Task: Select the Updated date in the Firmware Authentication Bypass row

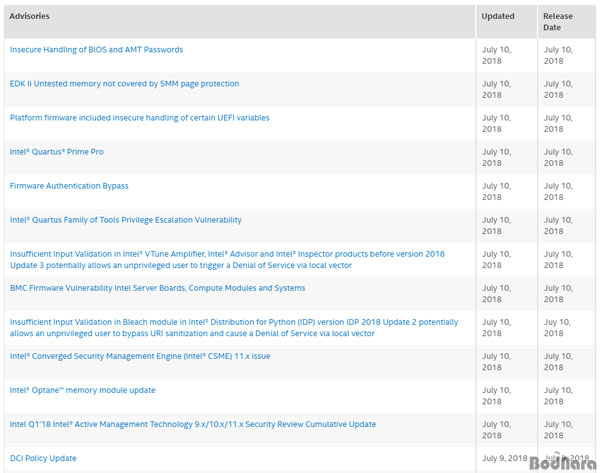Action: point(497,191)
